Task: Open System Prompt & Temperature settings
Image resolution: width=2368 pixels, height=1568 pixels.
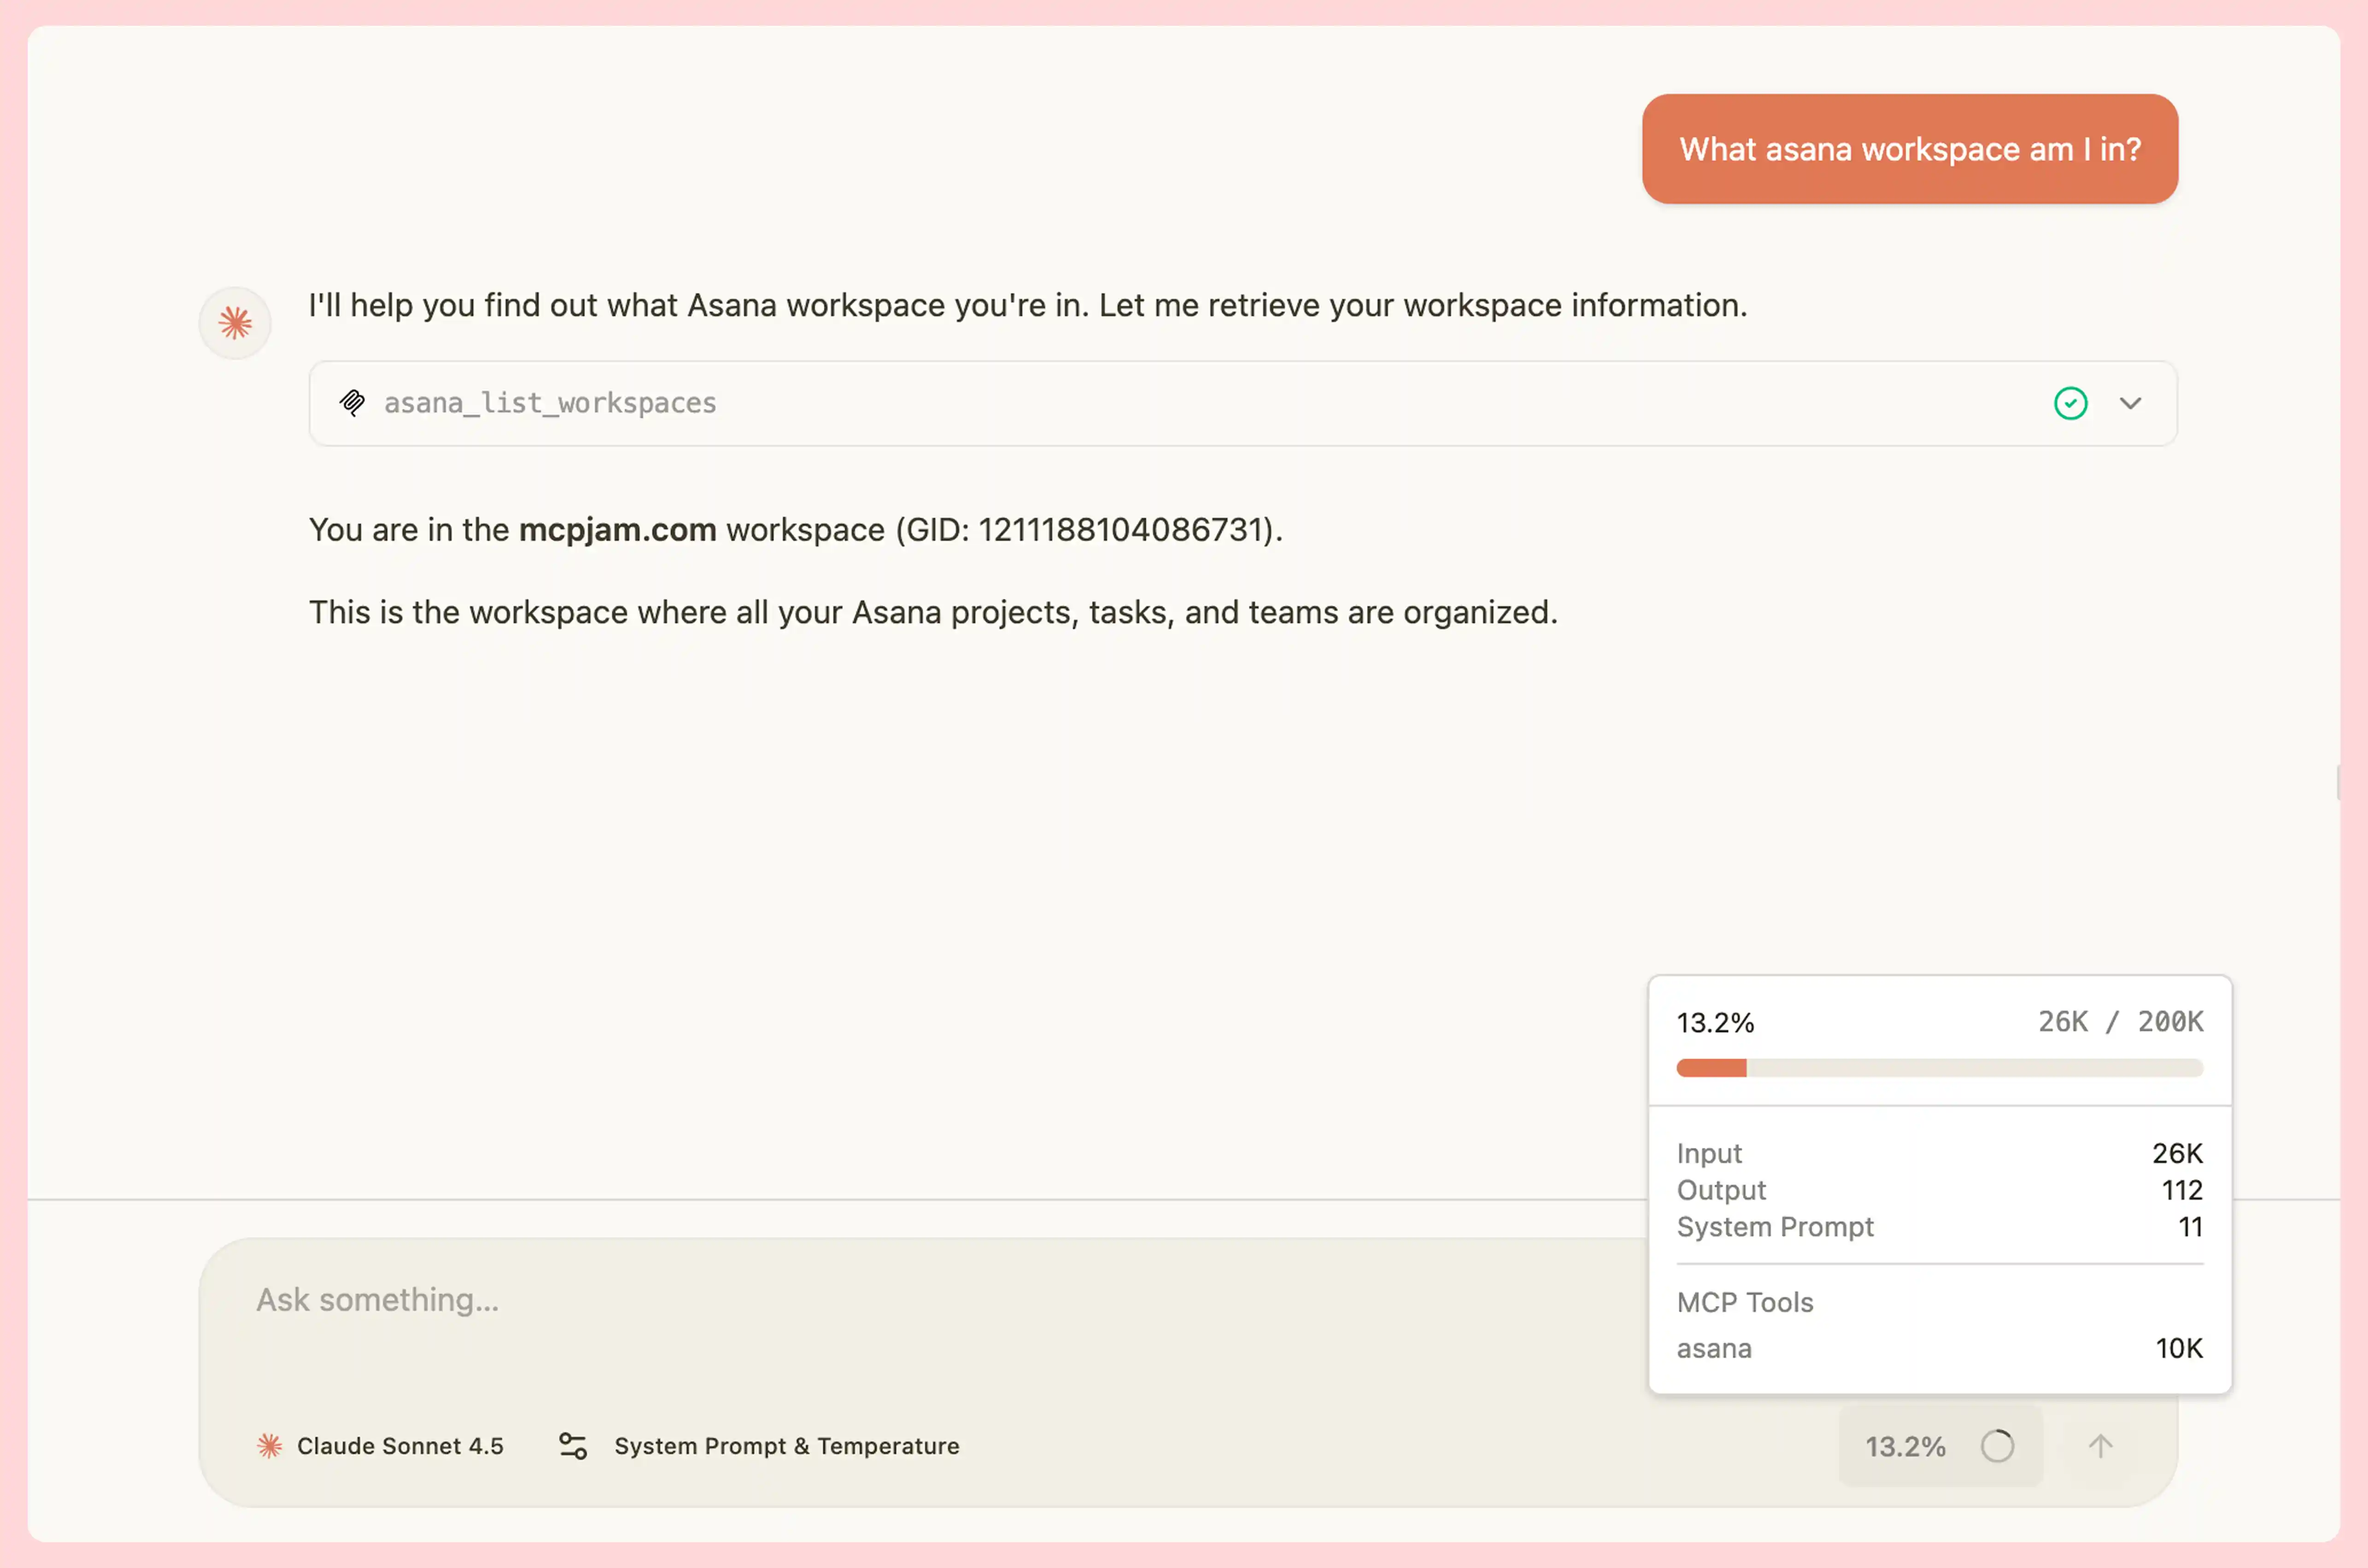Action: pos(786,1446)
